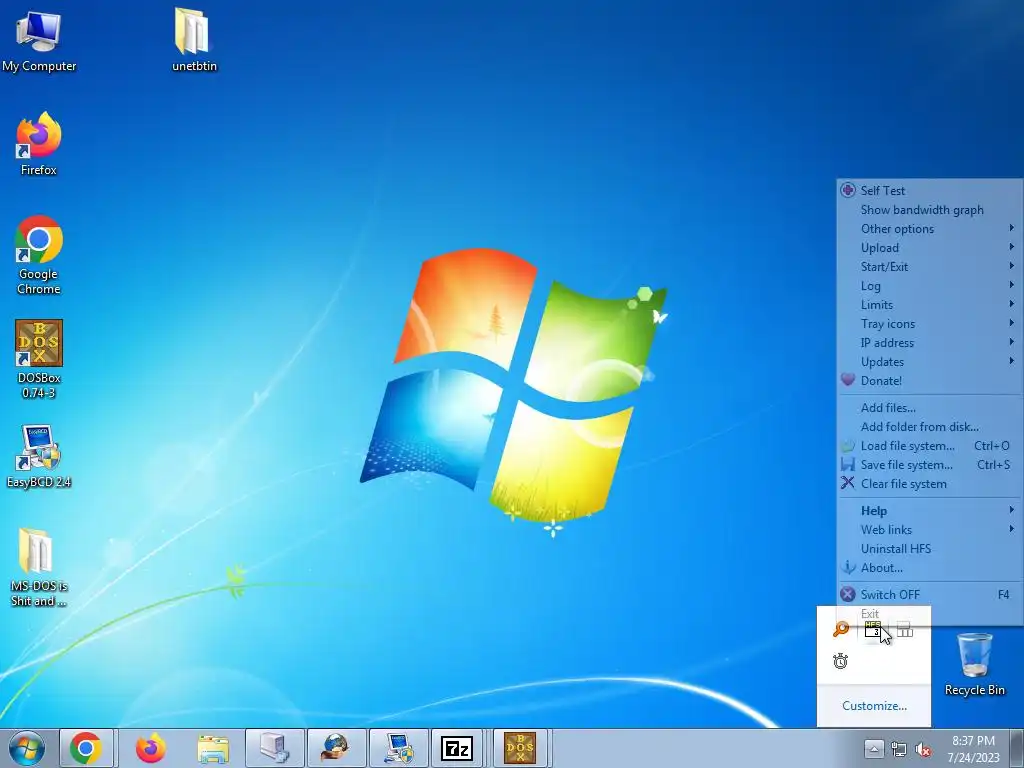This screenshot has height=768, width=1024.
Task: Select the Recycle Bin desktop icon
Action: pyautogui.click(x=974, y=664)
